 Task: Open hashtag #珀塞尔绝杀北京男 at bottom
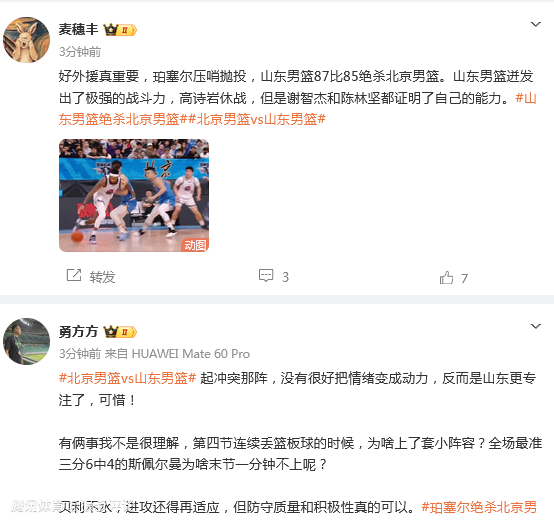(479, 508)
